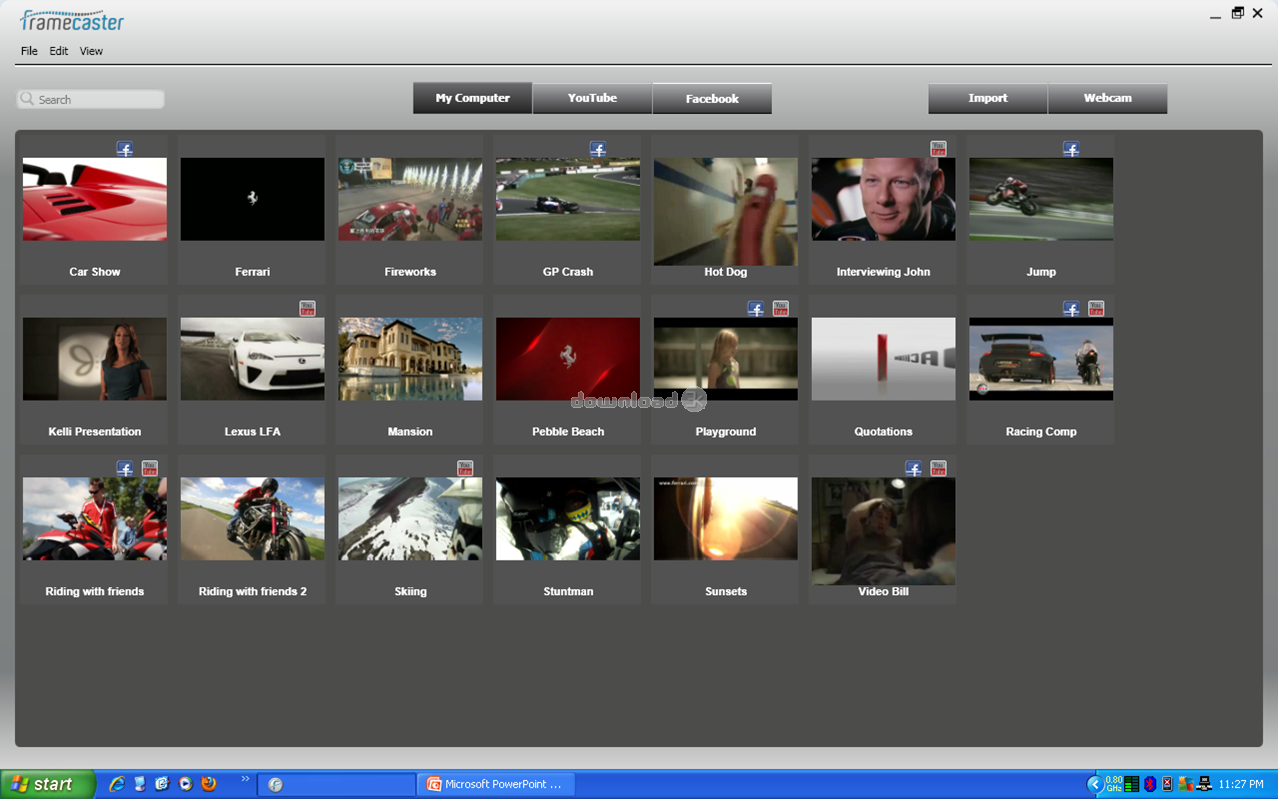Select the Pebble Beach thumbnail

coord(568,359)
